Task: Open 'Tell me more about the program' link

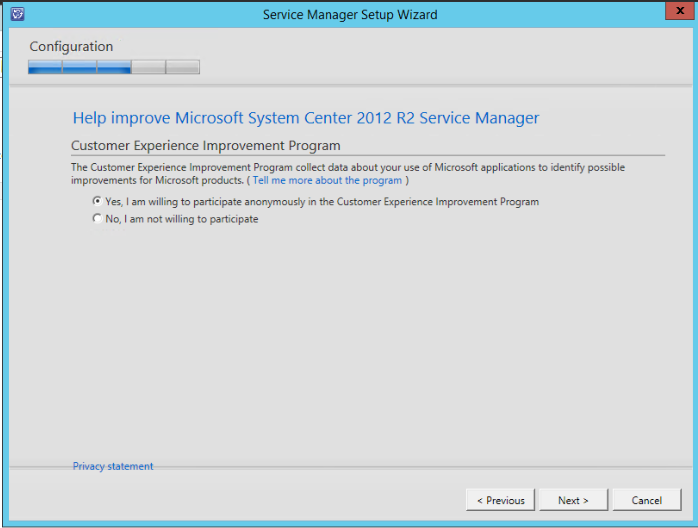Action: point(327,181)
